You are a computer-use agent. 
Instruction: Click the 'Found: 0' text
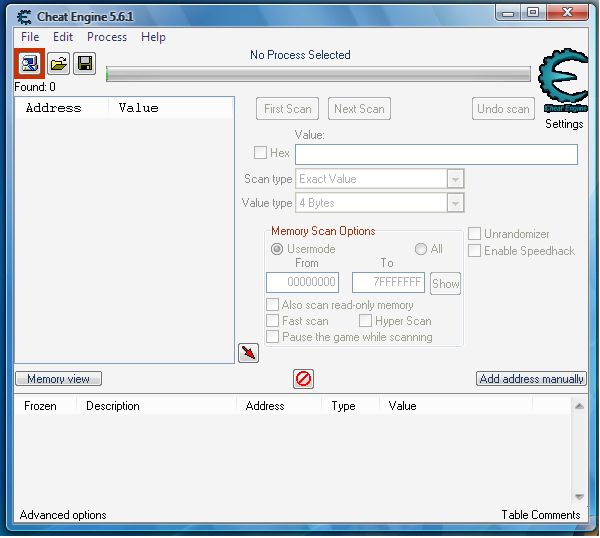[35, 87]
